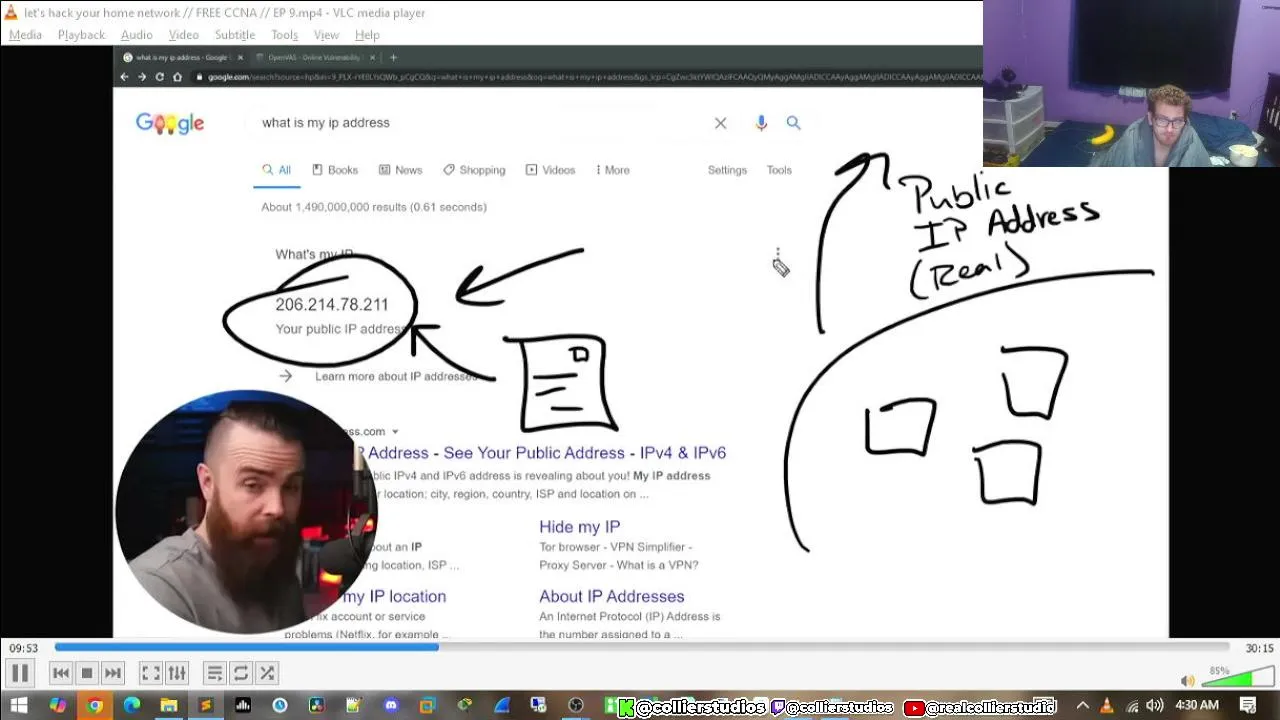Open OBS Studio from the taskbar

click(x=576, y=706)
